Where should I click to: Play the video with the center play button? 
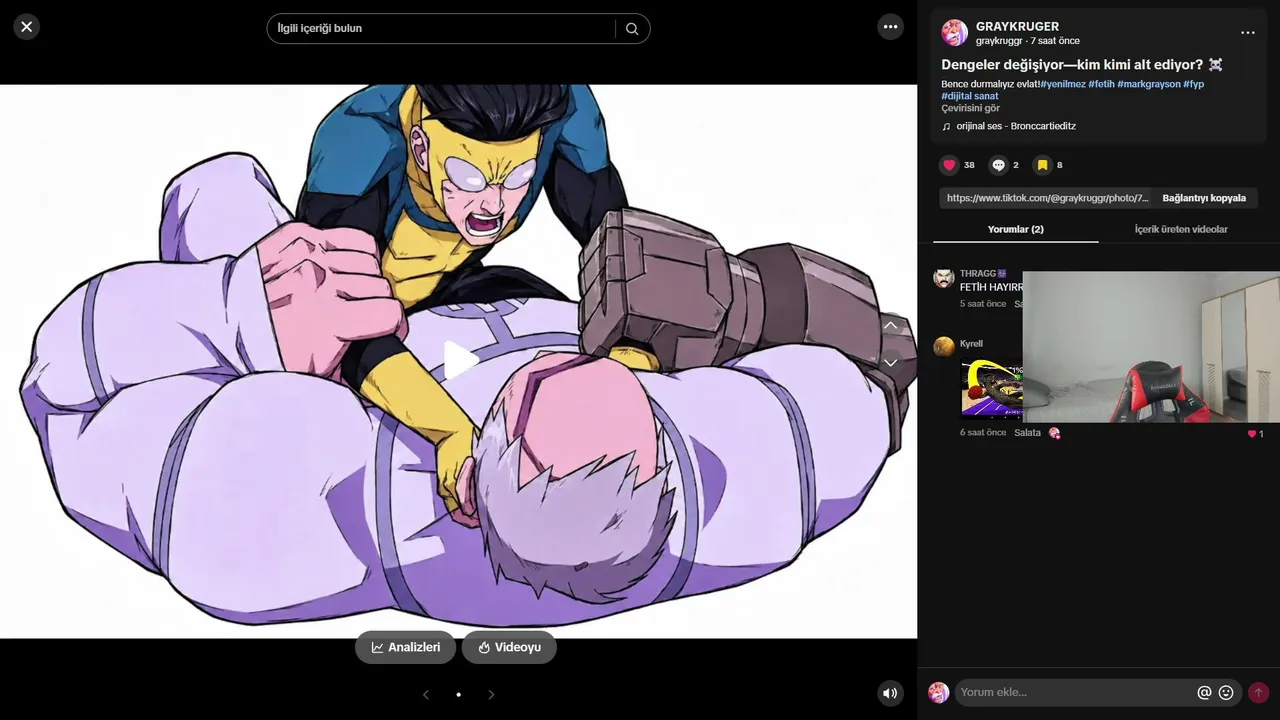click(460, 361)
